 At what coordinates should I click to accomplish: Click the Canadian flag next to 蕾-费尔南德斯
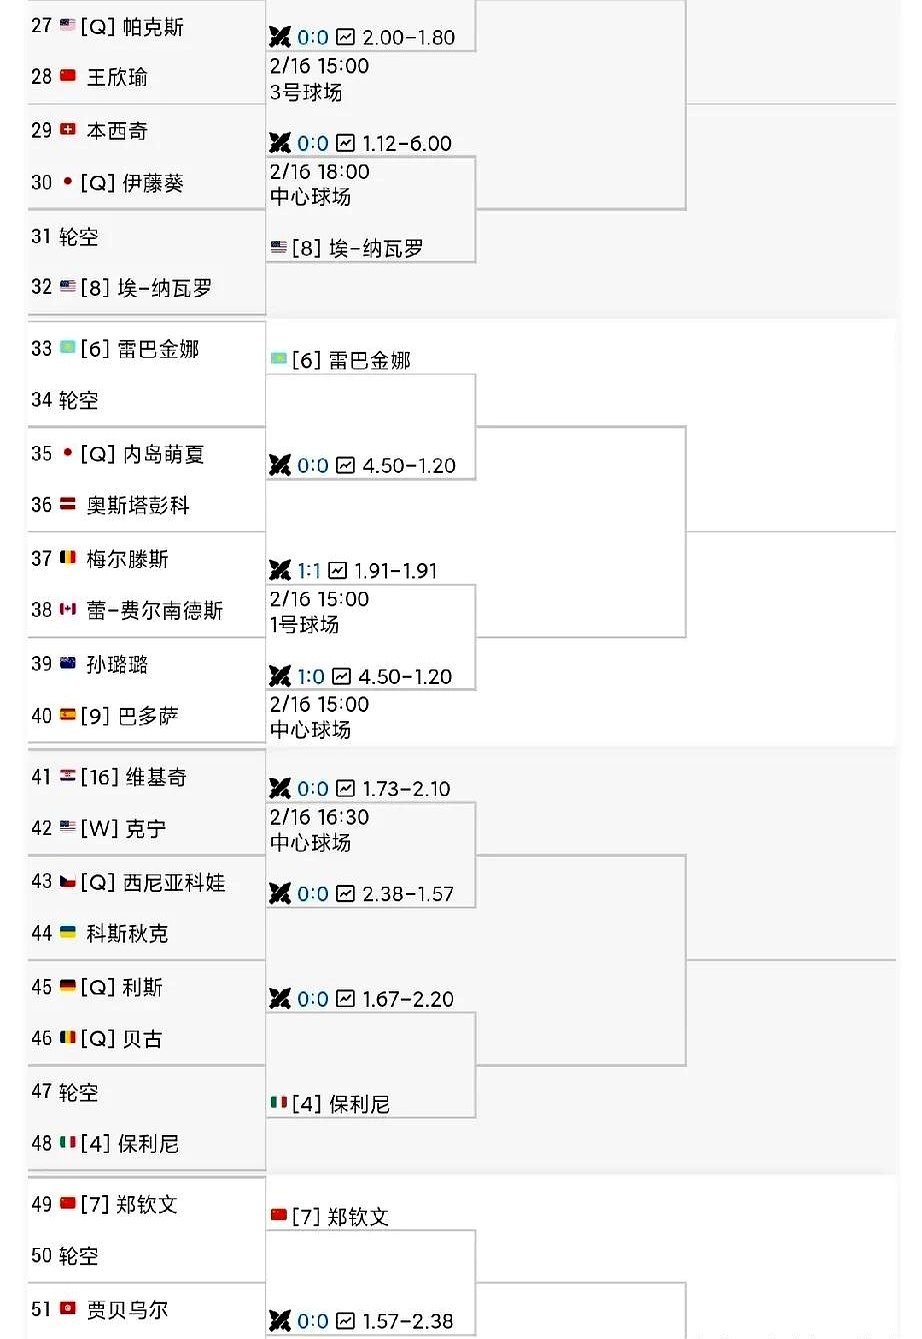pos(68,609)
